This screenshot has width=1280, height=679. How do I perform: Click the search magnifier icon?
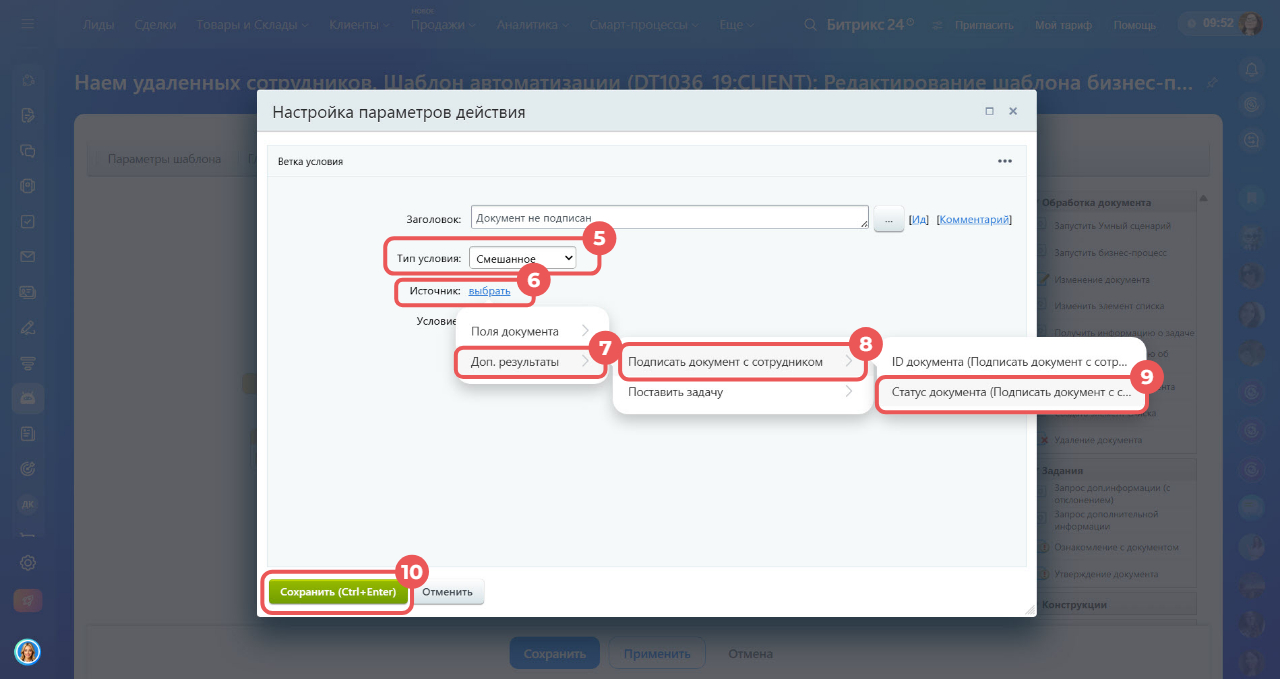click(x=810, y=24)
